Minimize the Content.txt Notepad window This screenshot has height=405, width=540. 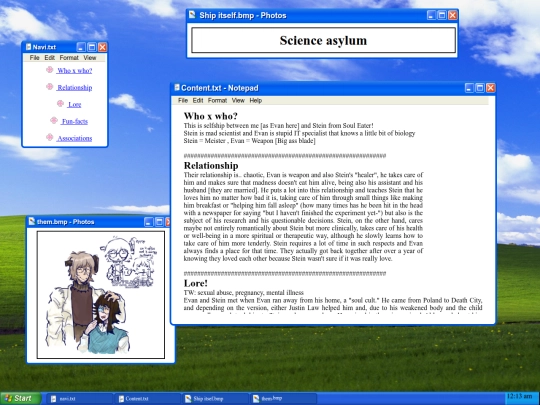tap(469, 88)
